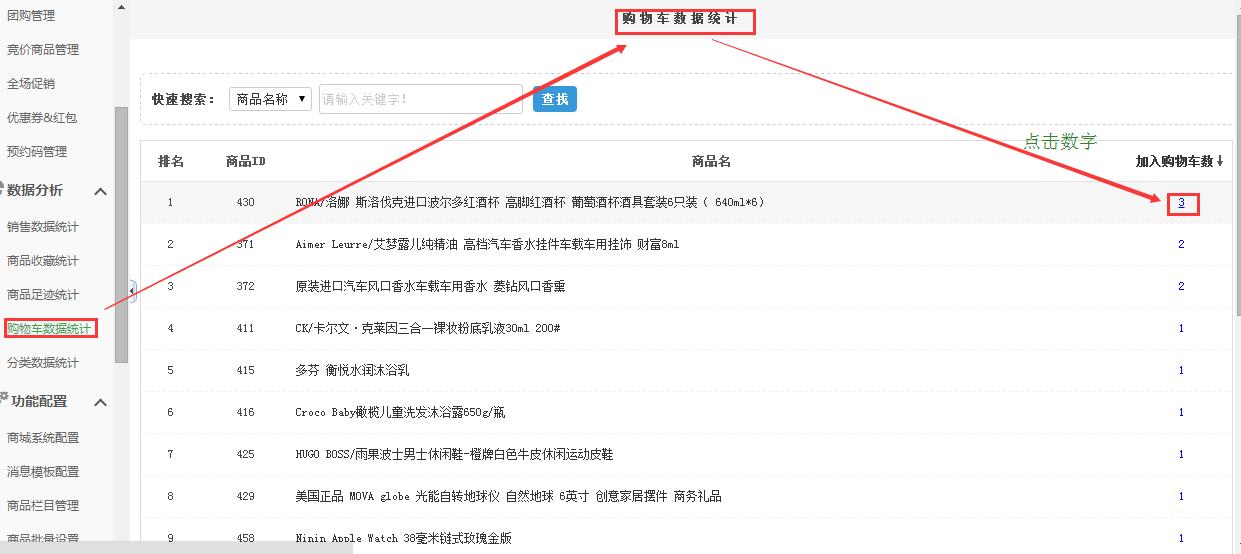The height and width of the screenshot is (554, 1241).
Task: Focus the keyword search input field
Action: tap(420, 99)
